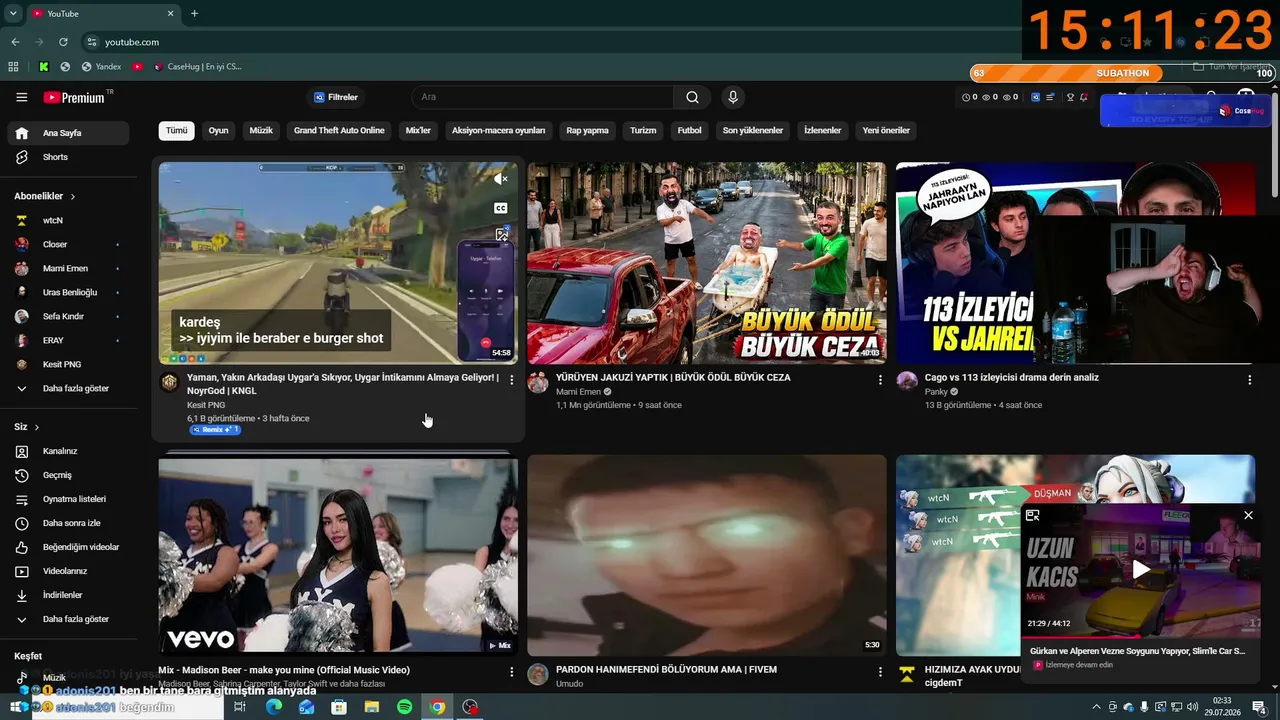Show hidden system tray icons
This screenshot has height=720, width=1280.
pos(1096,707)
